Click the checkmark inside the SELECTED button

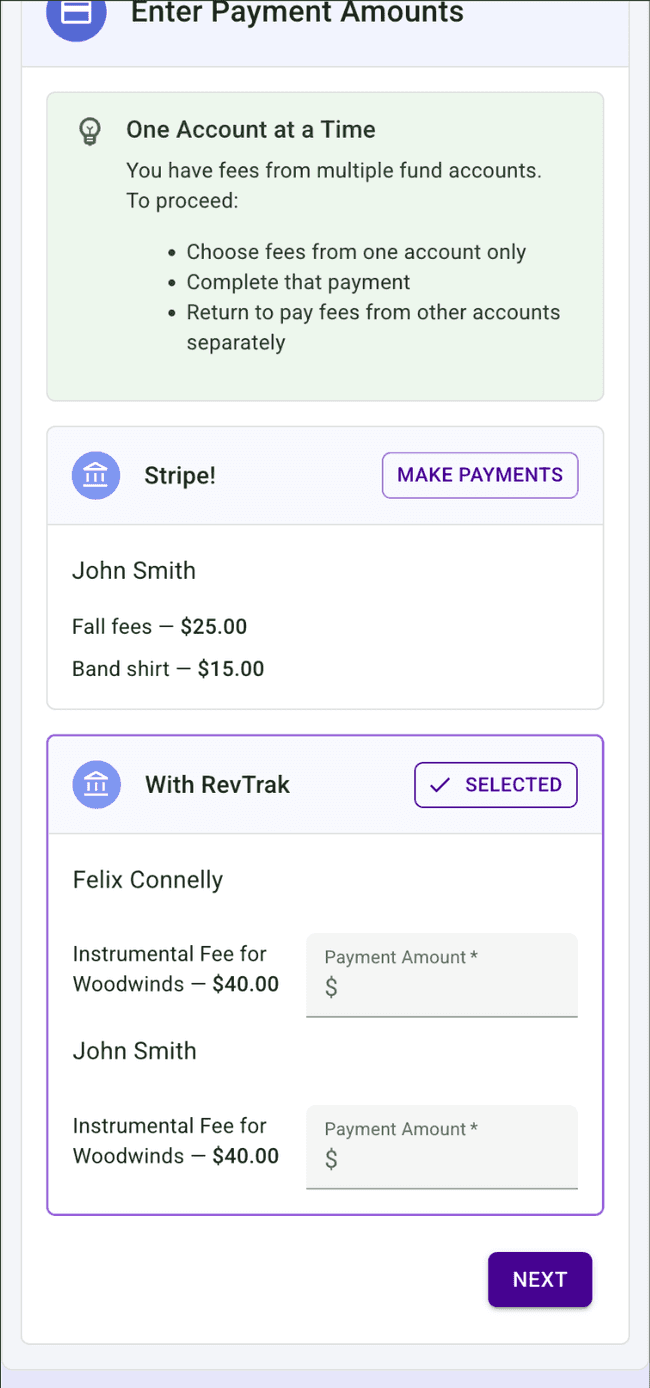point(438,785)
